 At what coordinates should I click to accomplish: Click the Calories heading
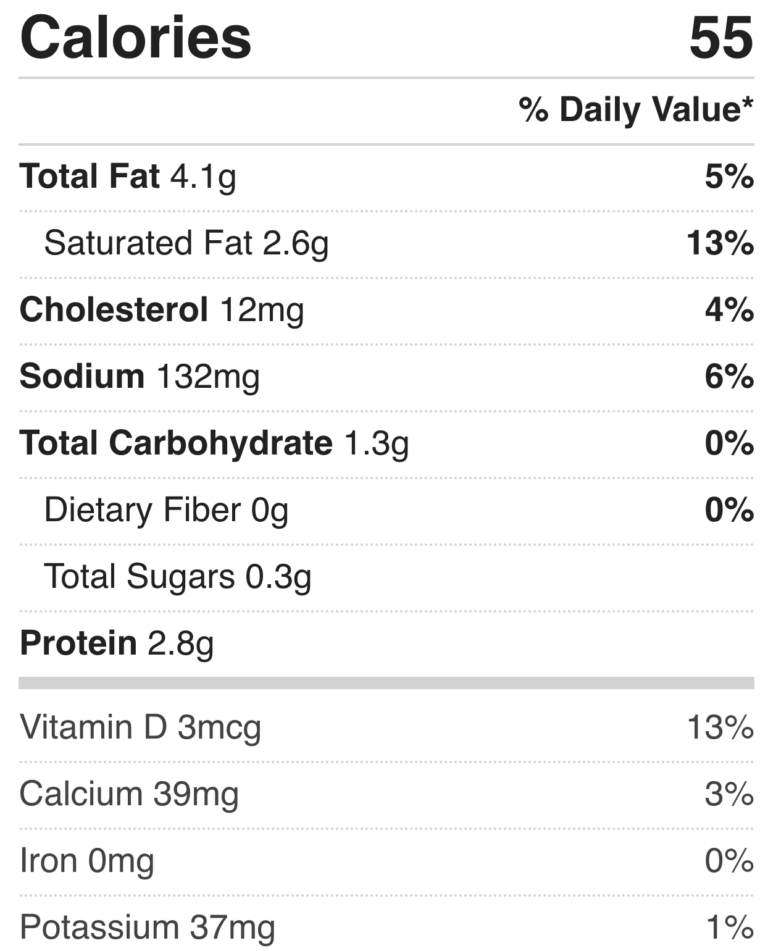(135, 37)
